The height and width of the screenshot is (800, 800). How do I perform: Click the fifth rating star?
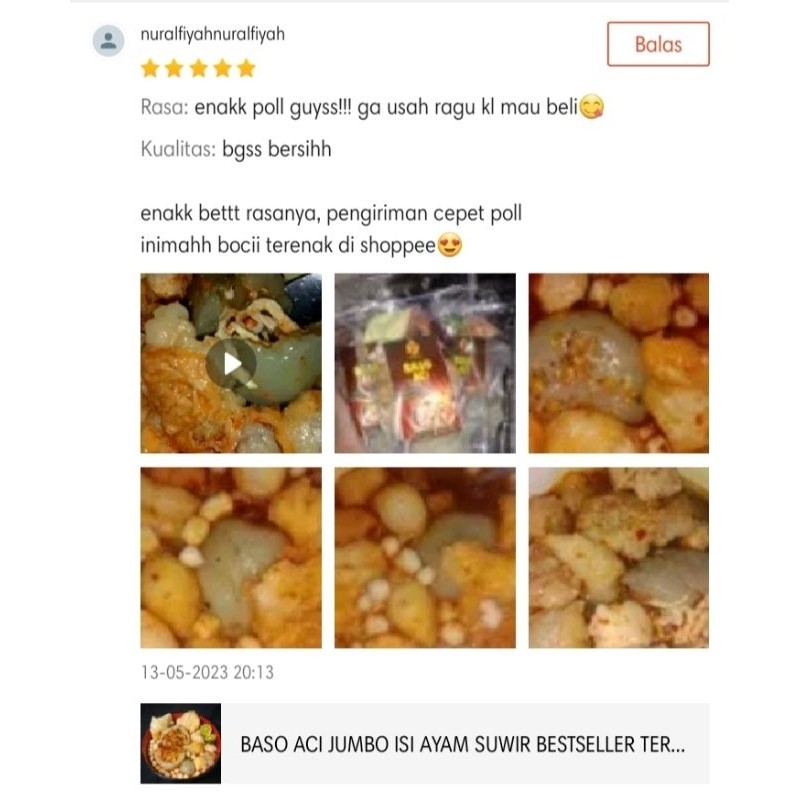coord(246,68)
